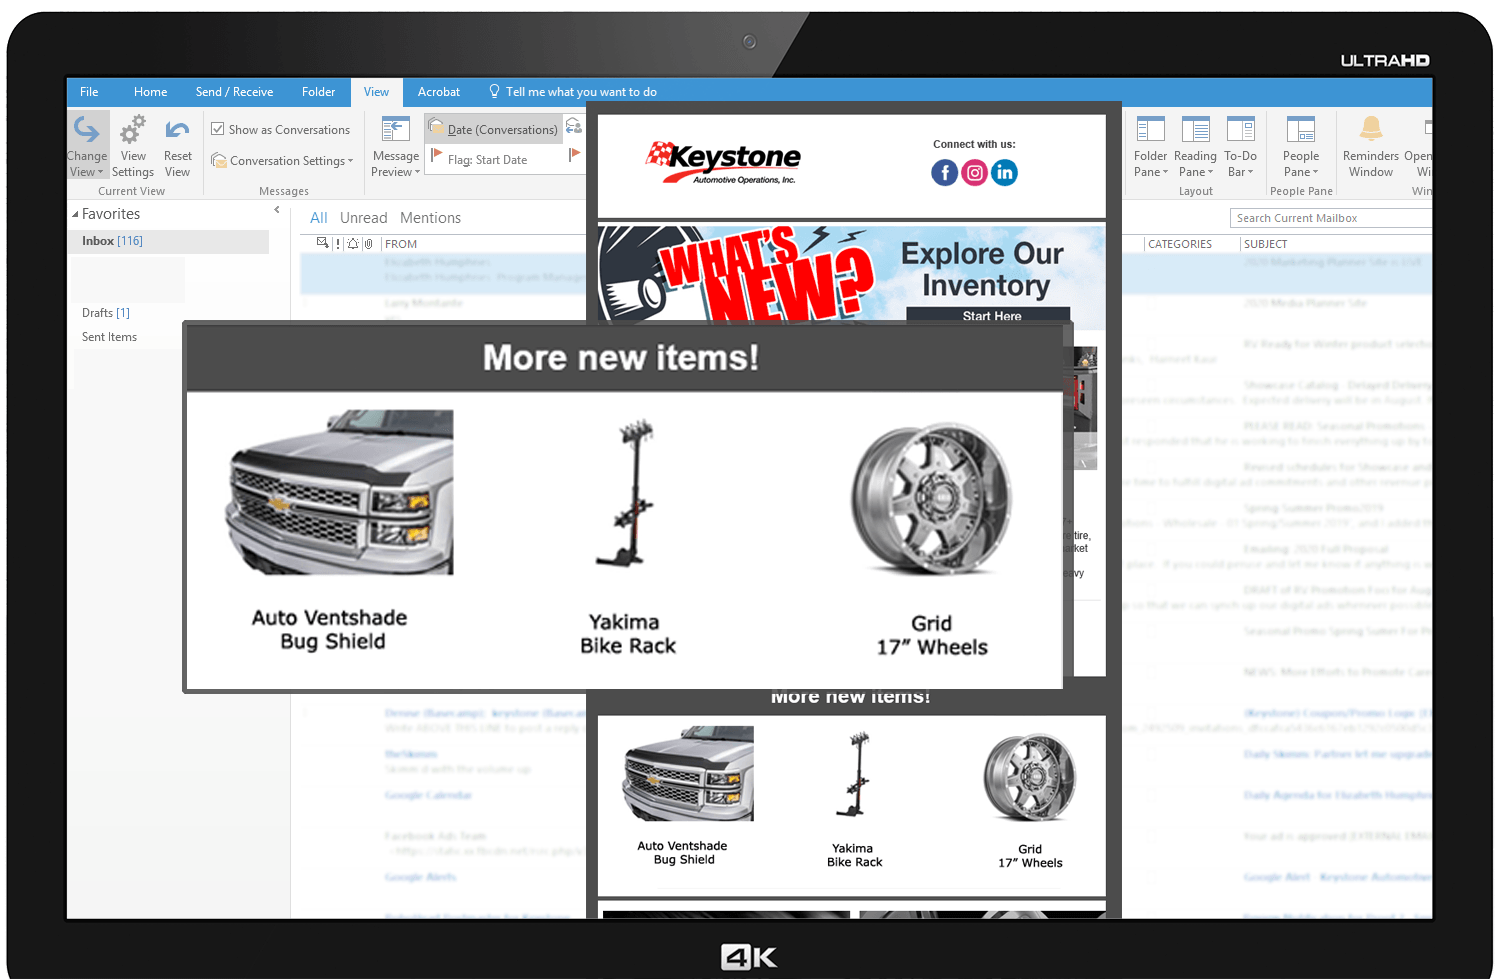Open the Sent Items folder
This screenshot has width=1500, height=979.
109,337
